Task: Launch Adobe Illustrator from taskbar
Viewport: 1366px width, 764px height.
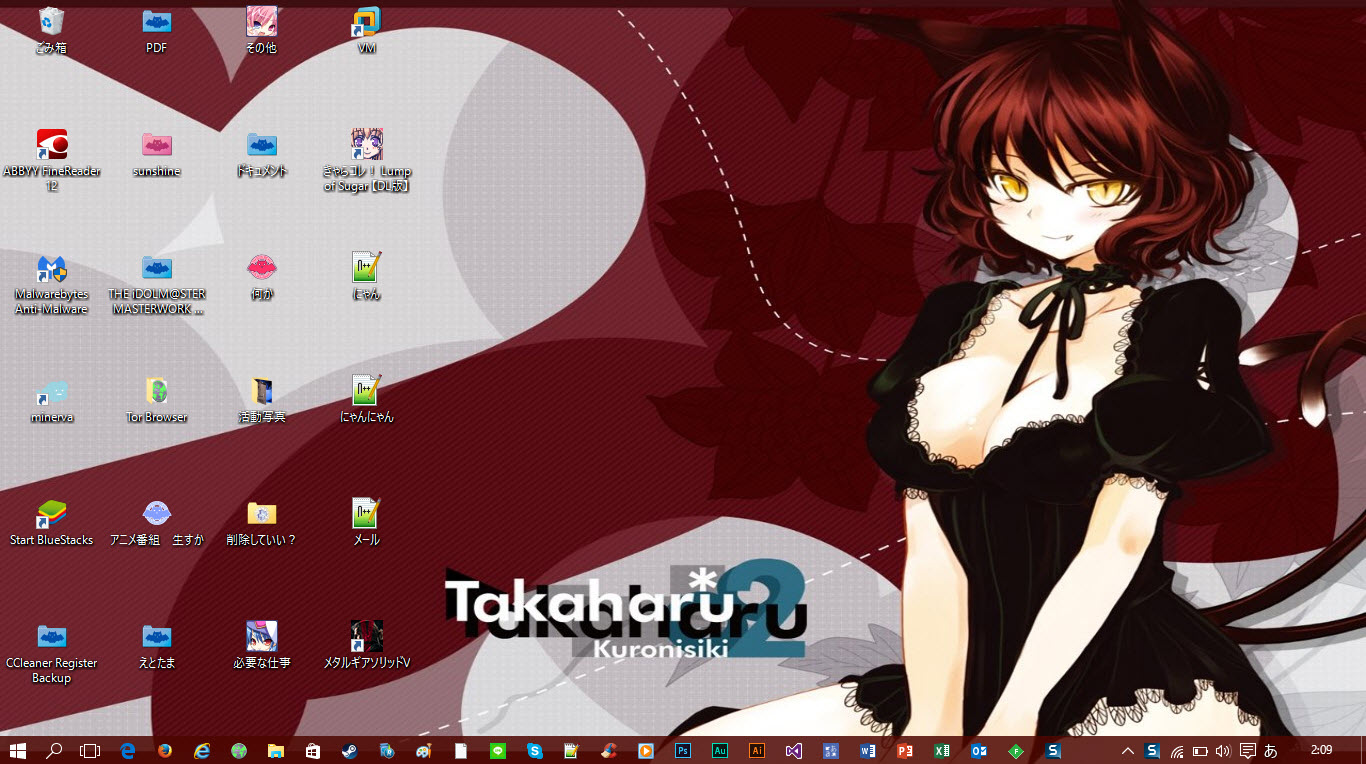Action: (757, 750)
